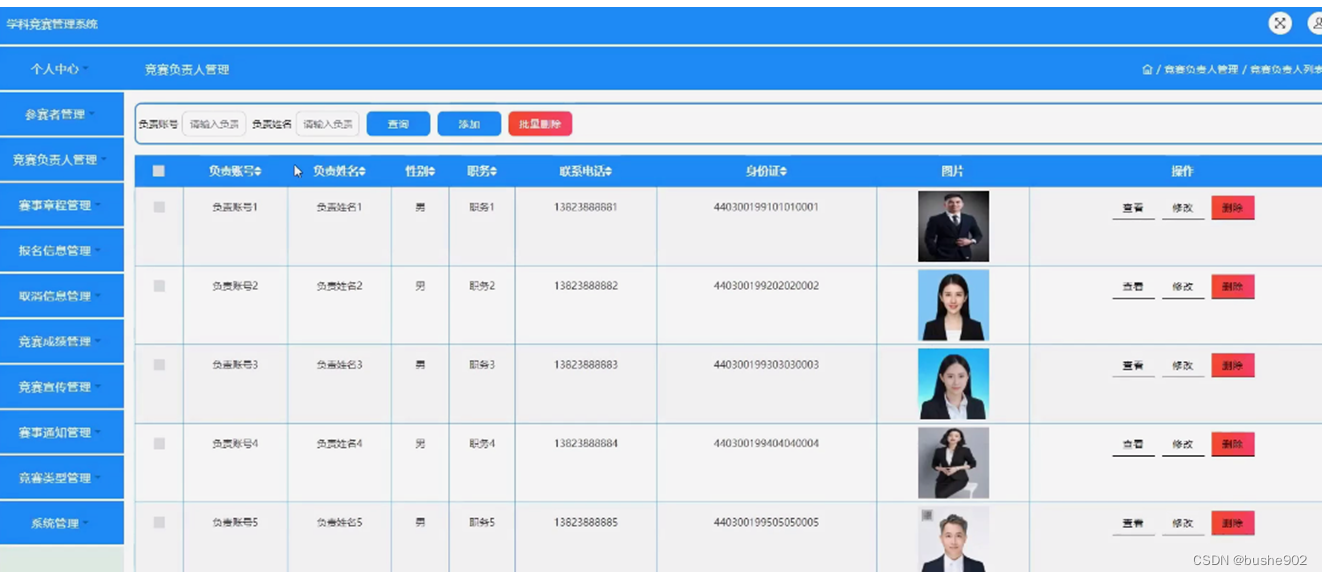Click the red 批量删除 button

[x=540, y=124]
